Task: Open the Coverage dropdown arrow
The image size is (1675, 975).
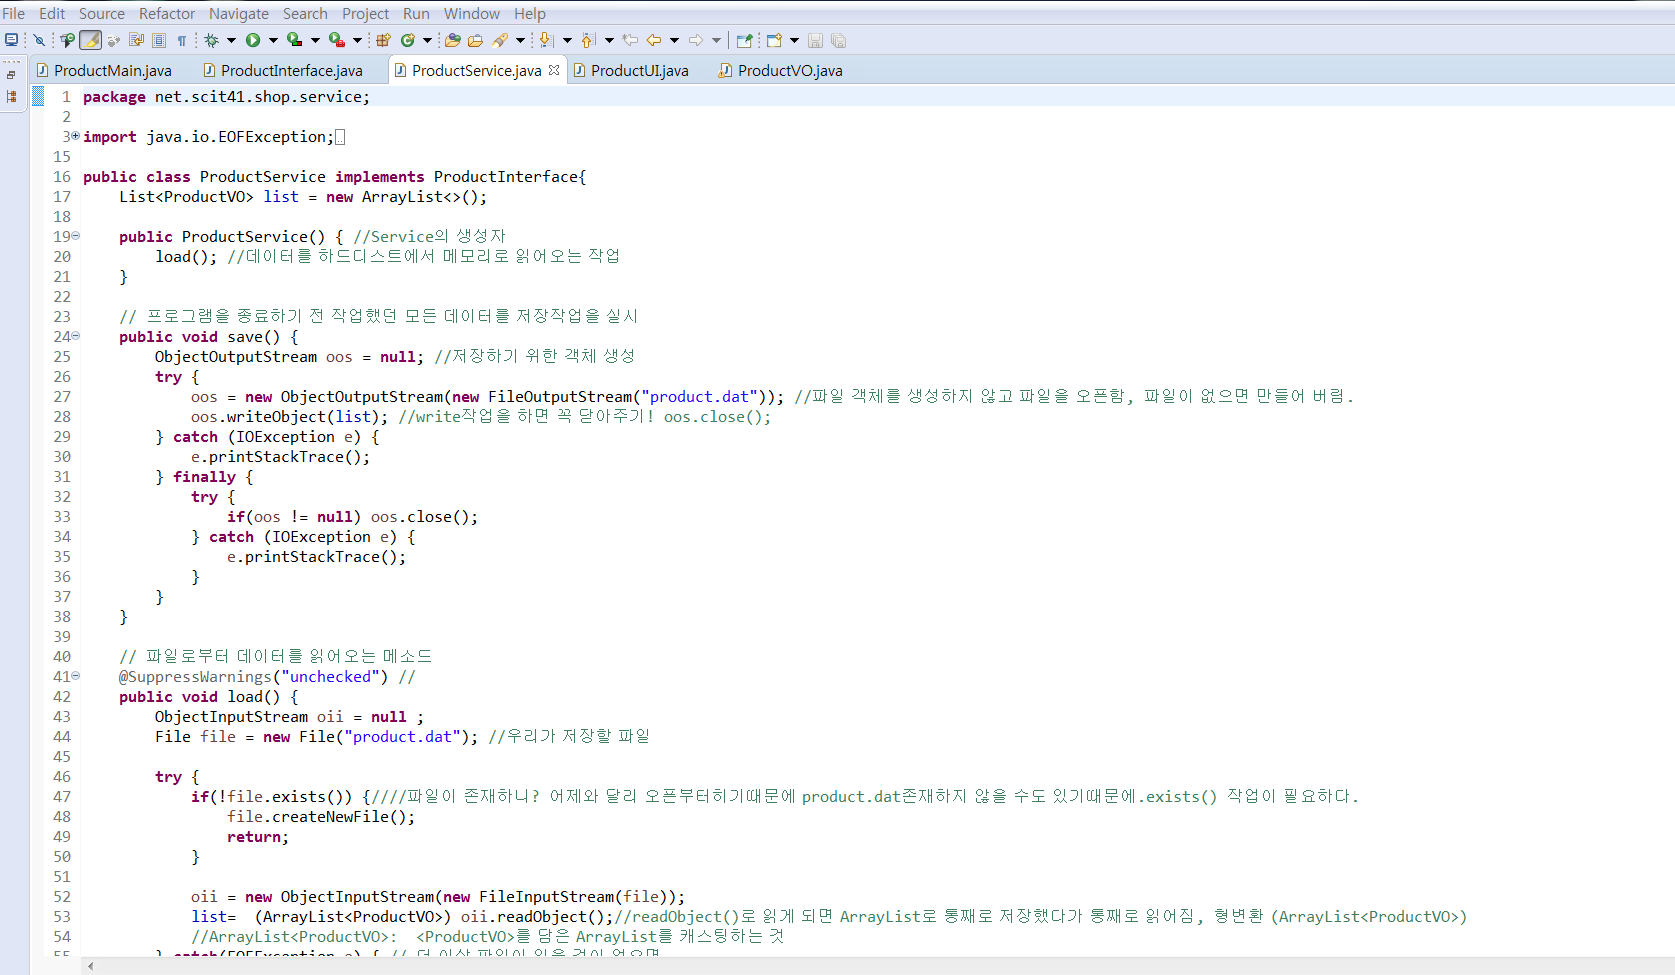Action: coord(315,40)
